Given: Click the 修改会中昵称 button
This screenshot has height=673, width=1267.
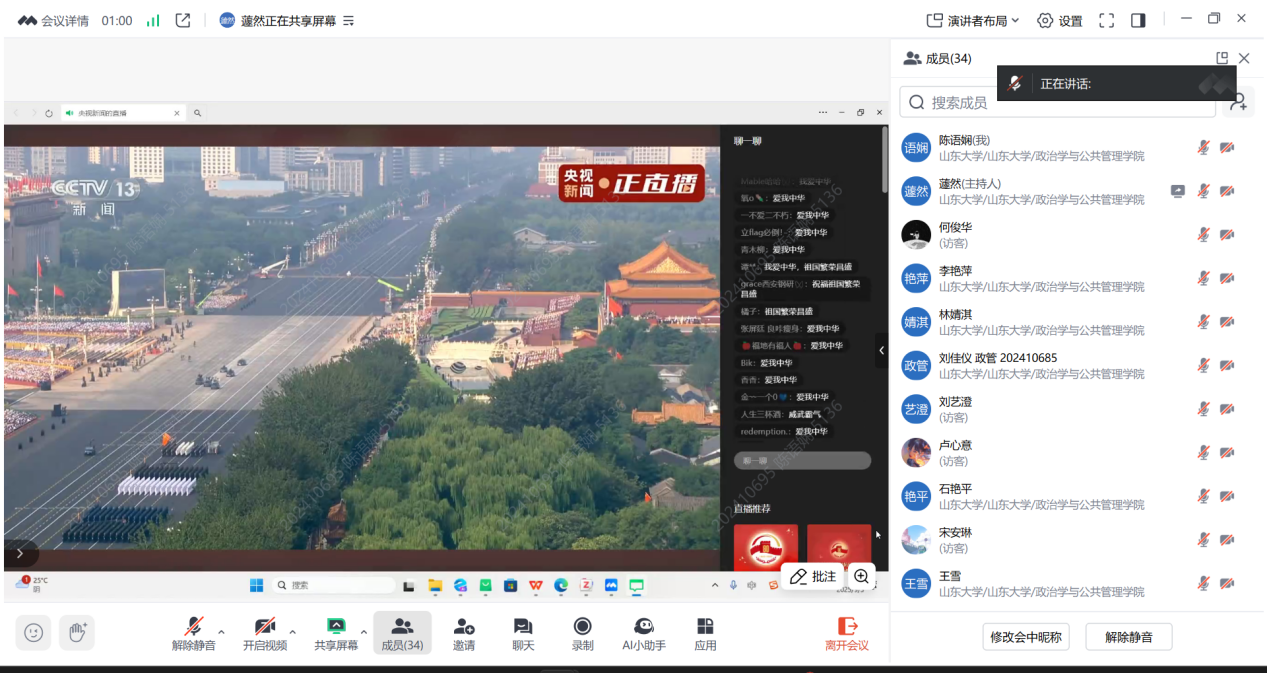Looking at the screenshot, I should (1026, 637).
